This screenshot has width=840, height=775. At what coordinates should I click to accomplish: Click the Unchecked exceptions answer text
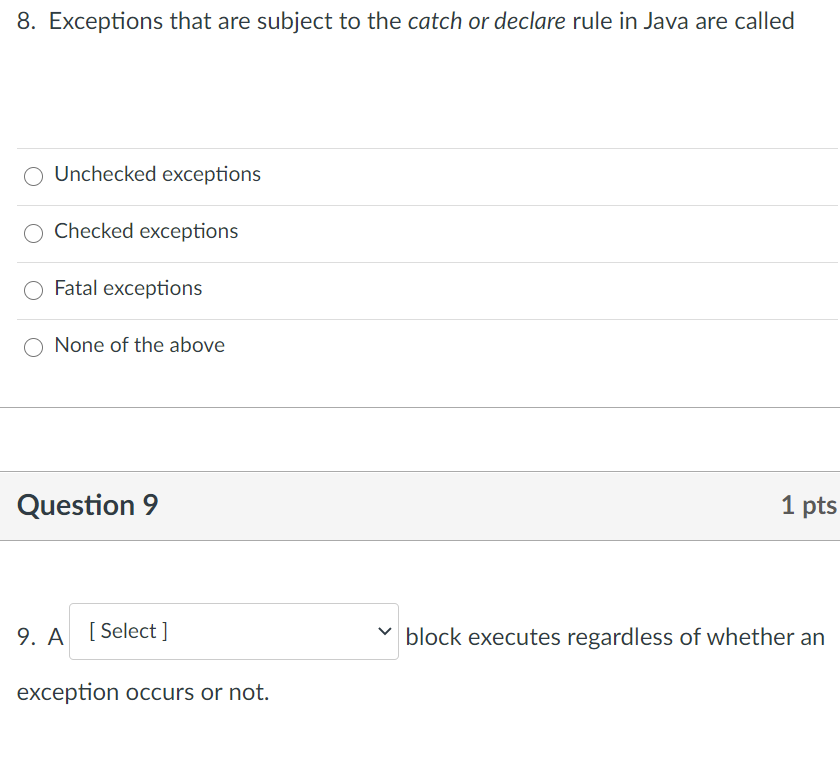[x=157, y=174]
